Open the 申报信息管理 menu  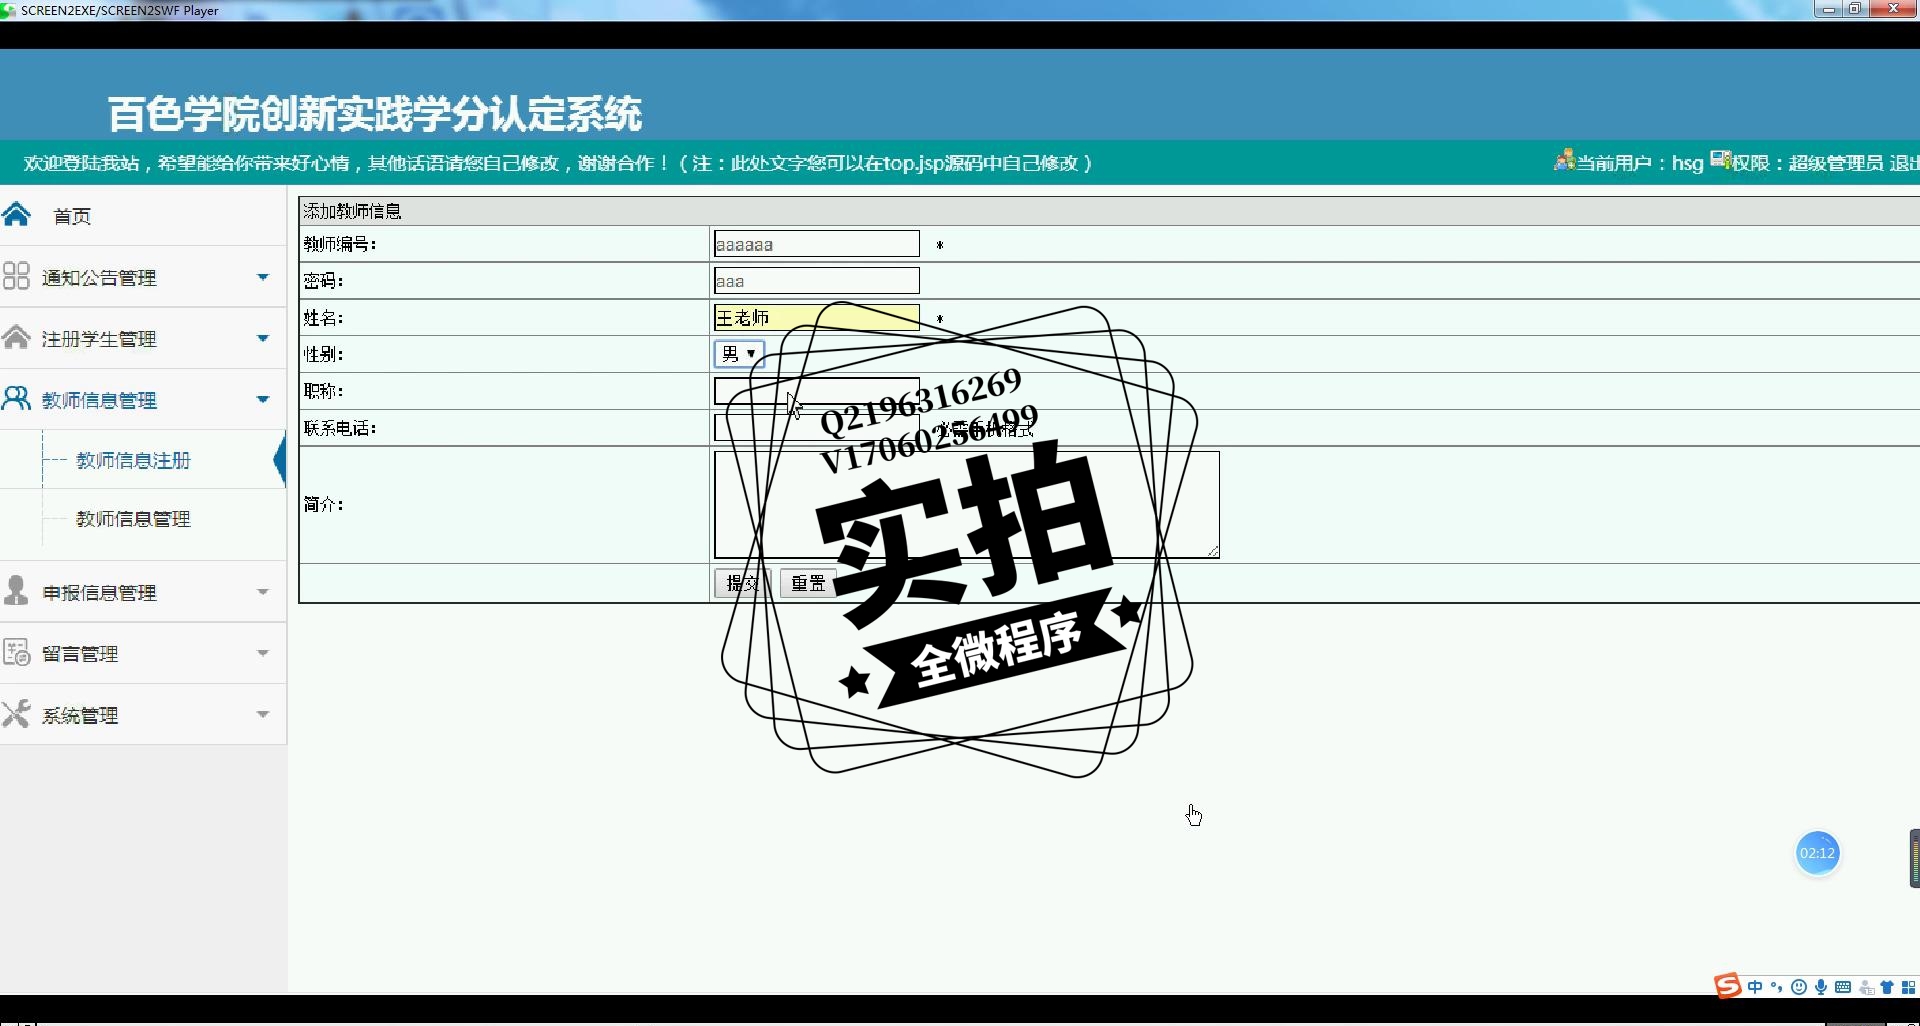point(99,593)
